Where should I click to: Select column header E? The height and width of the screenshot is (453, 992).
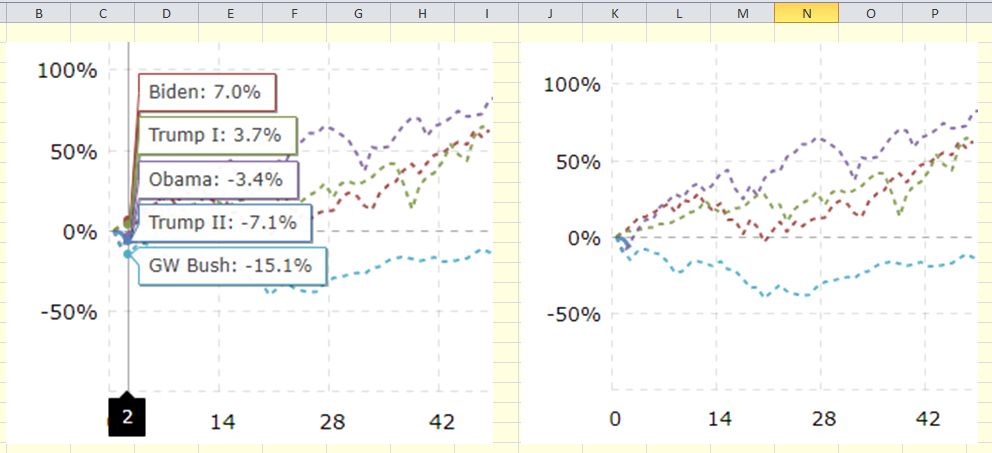[230, 12]
